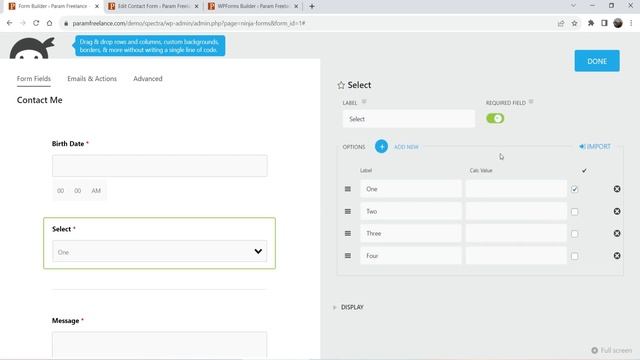Click the Calc Value field for option One

pyautogui.click(x=516, y=189)
